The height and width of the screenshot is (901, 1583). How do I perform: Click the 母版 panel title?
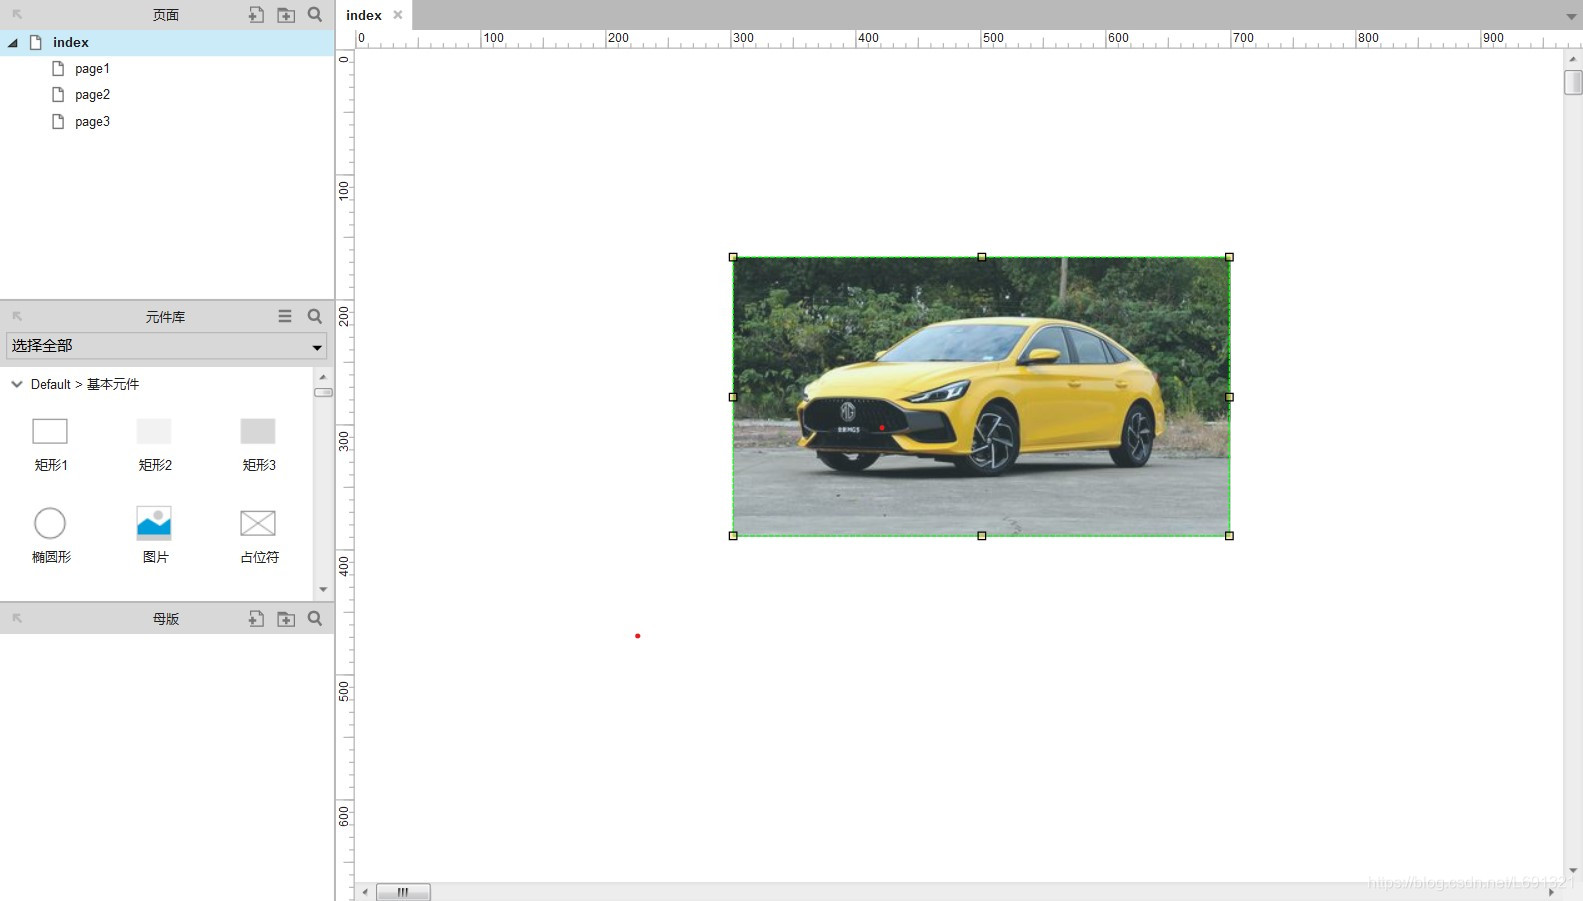tap(166, 619)
